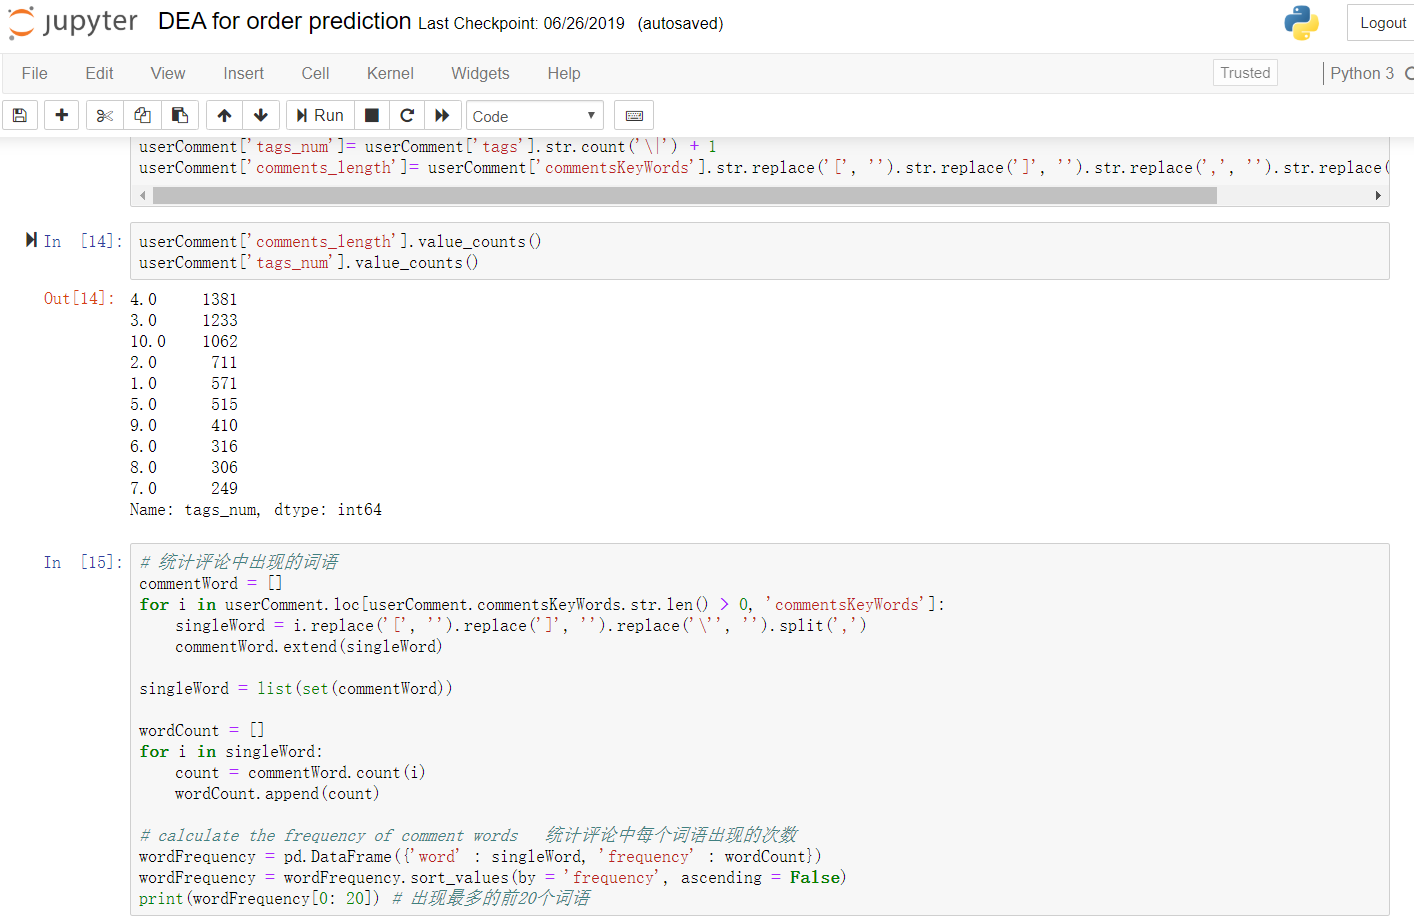
Task: Cut selected cells with scissors icon
Action: (x=104, y=115)
